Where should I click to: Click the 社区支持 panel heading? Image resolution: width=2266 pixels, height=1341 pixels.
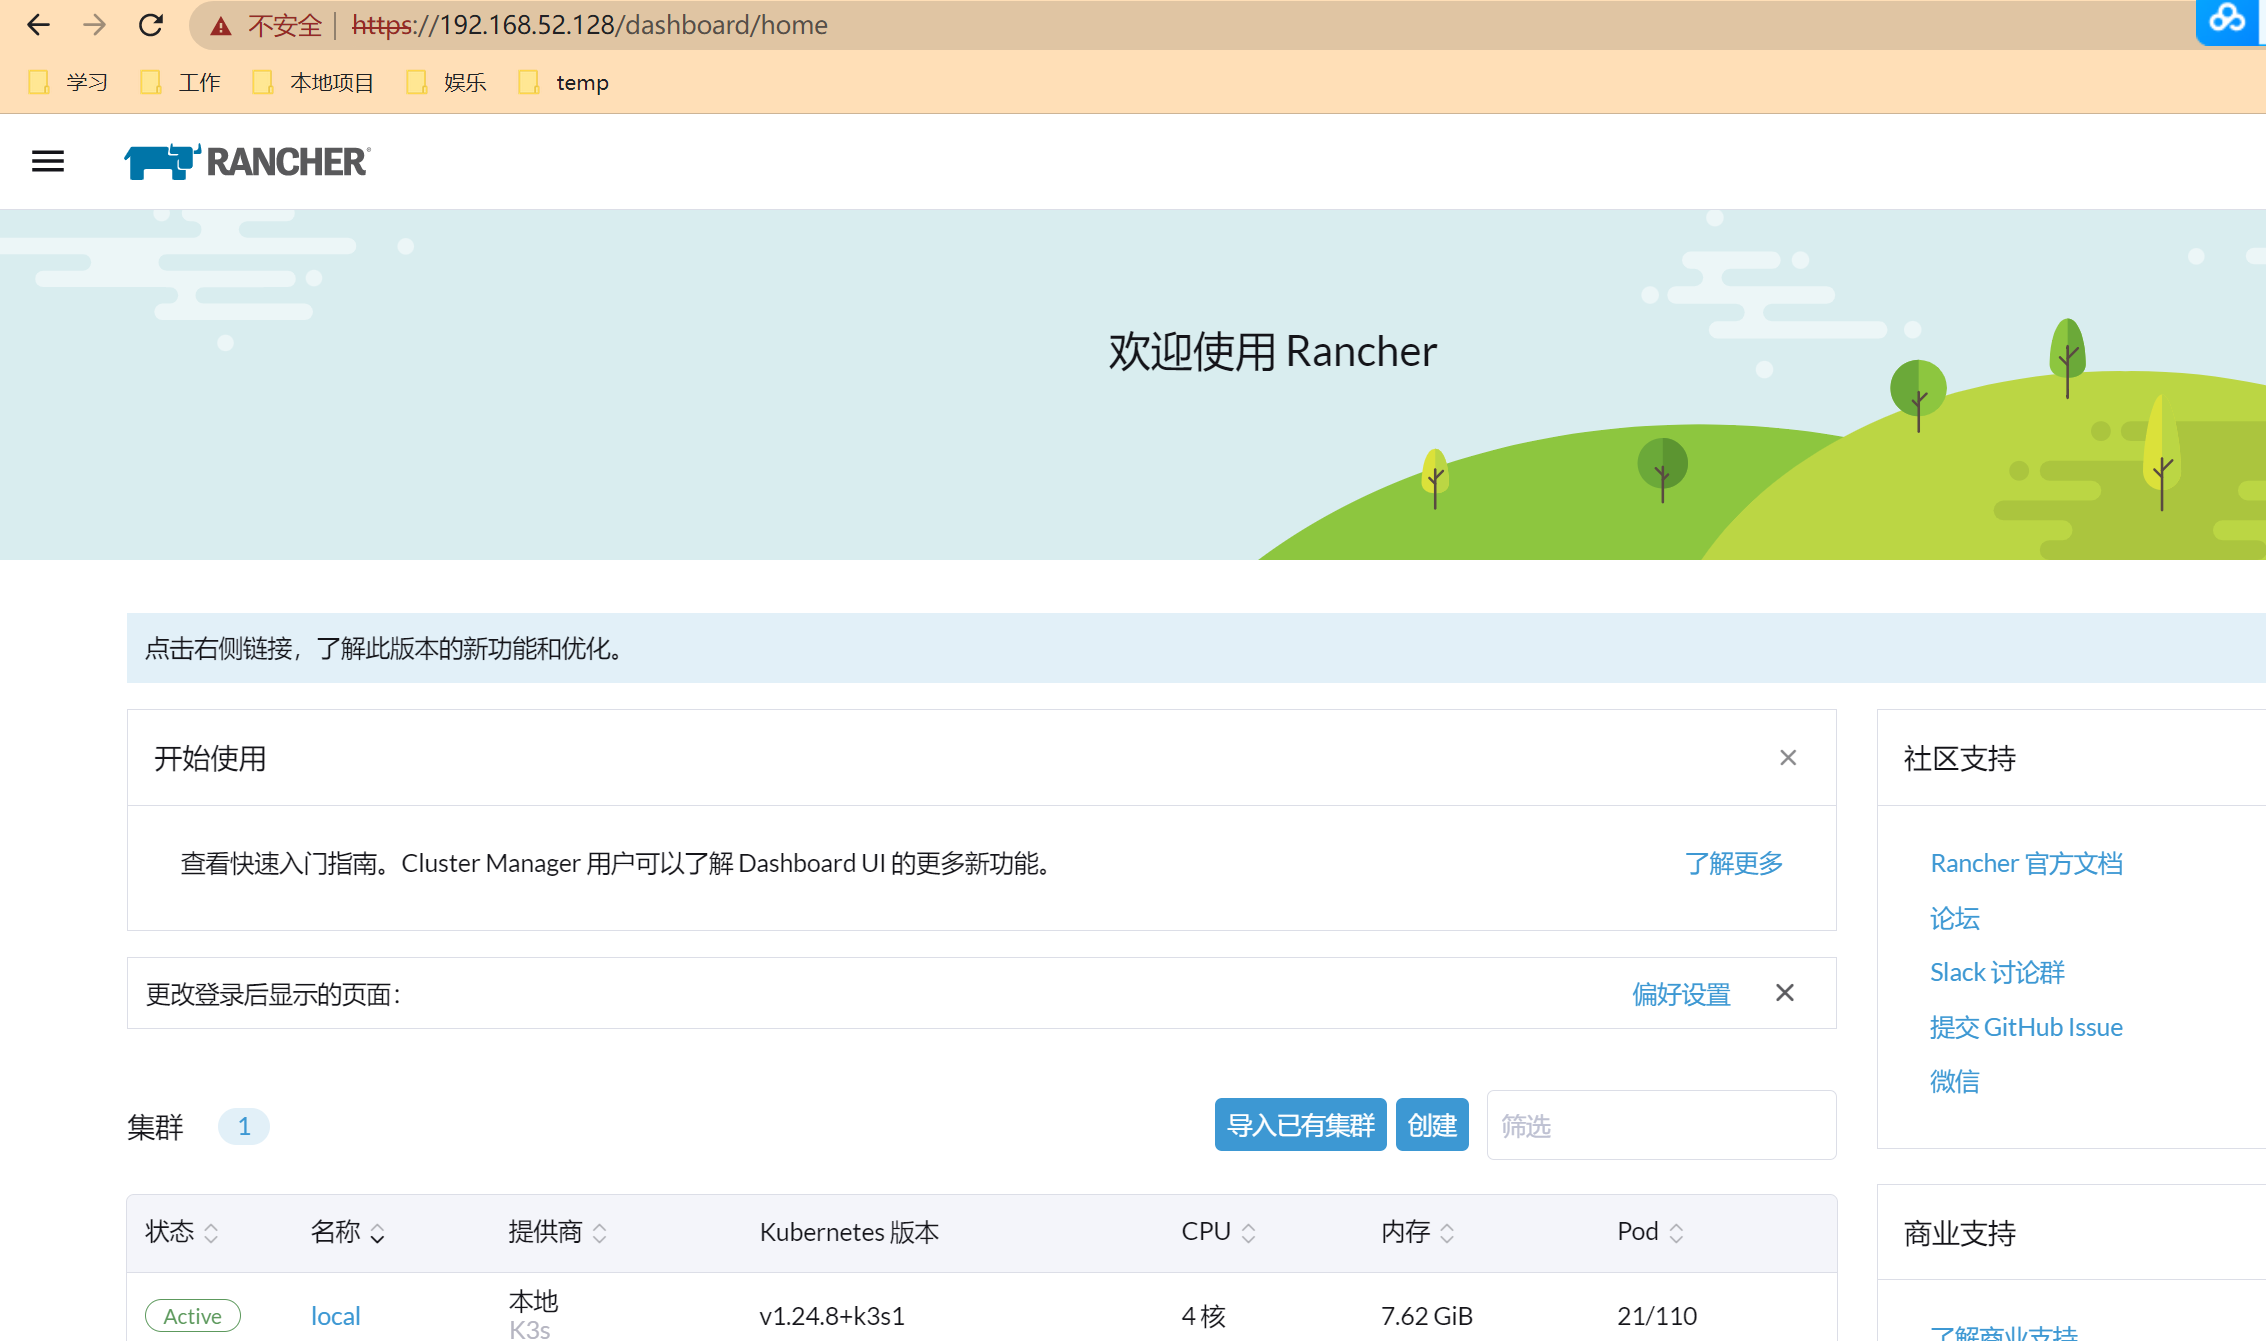(x=1960, y=758)
